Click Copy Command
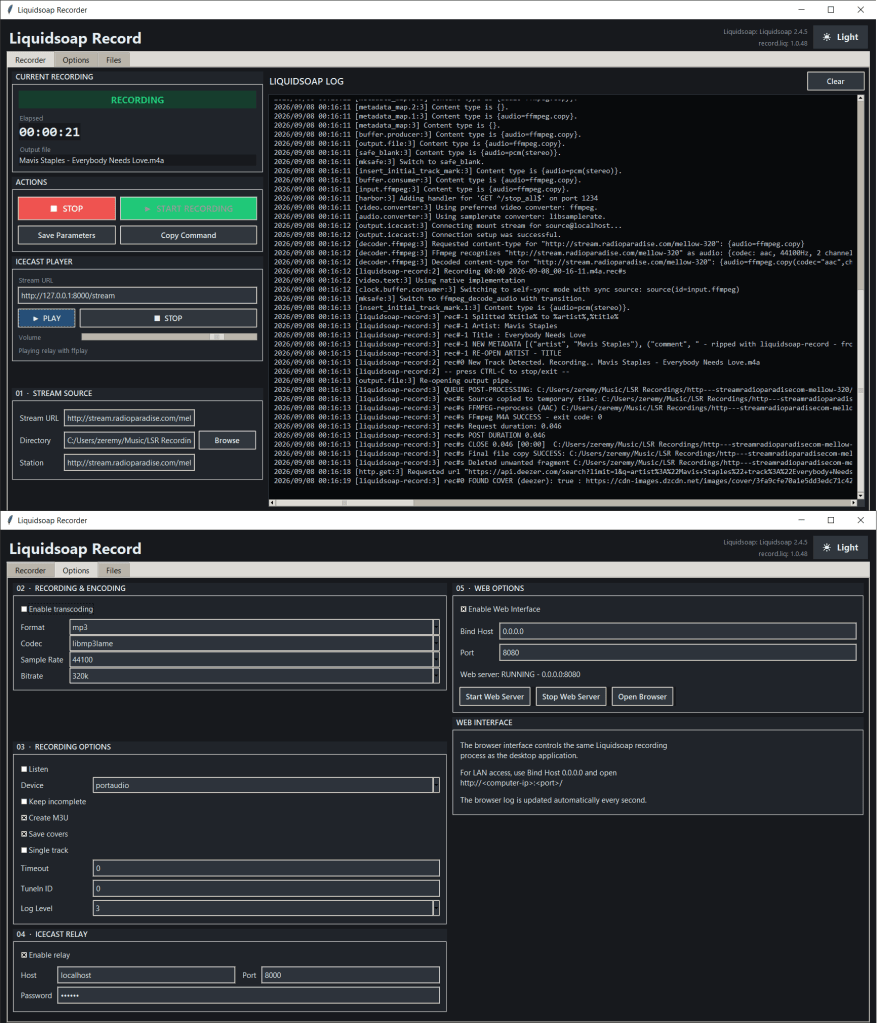This screenshot has height=1023, width=879. (x=189, y=236)
